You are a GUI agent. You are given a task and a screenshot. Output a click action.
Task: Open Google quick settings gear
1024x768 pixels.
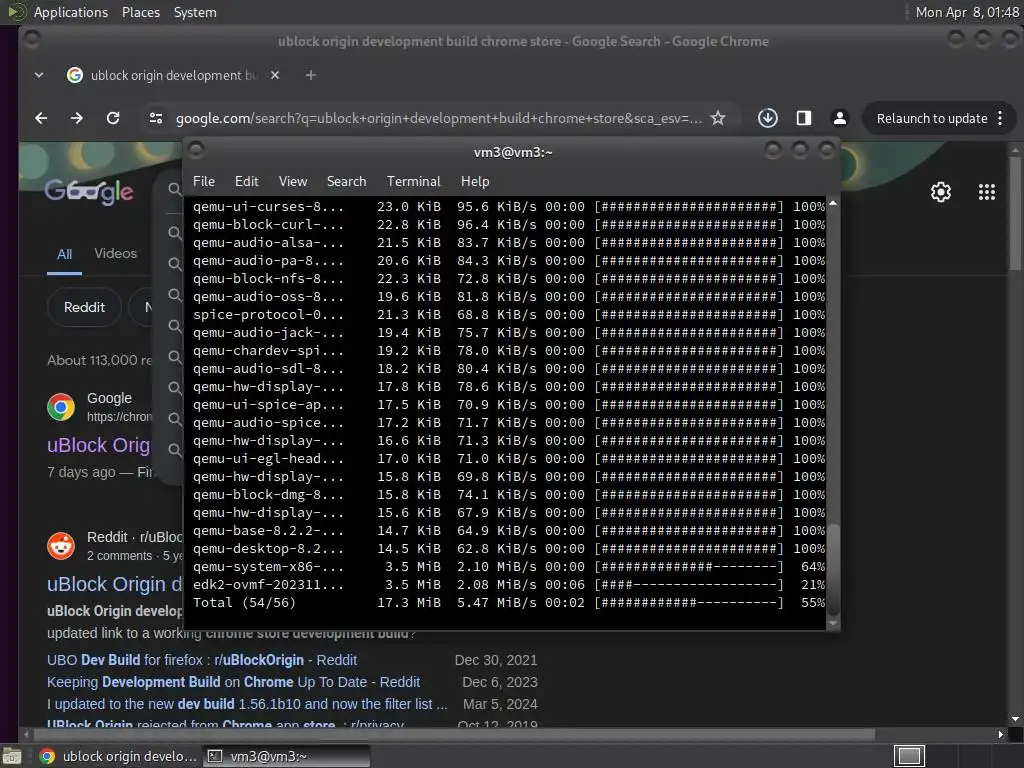pos(940,192)
